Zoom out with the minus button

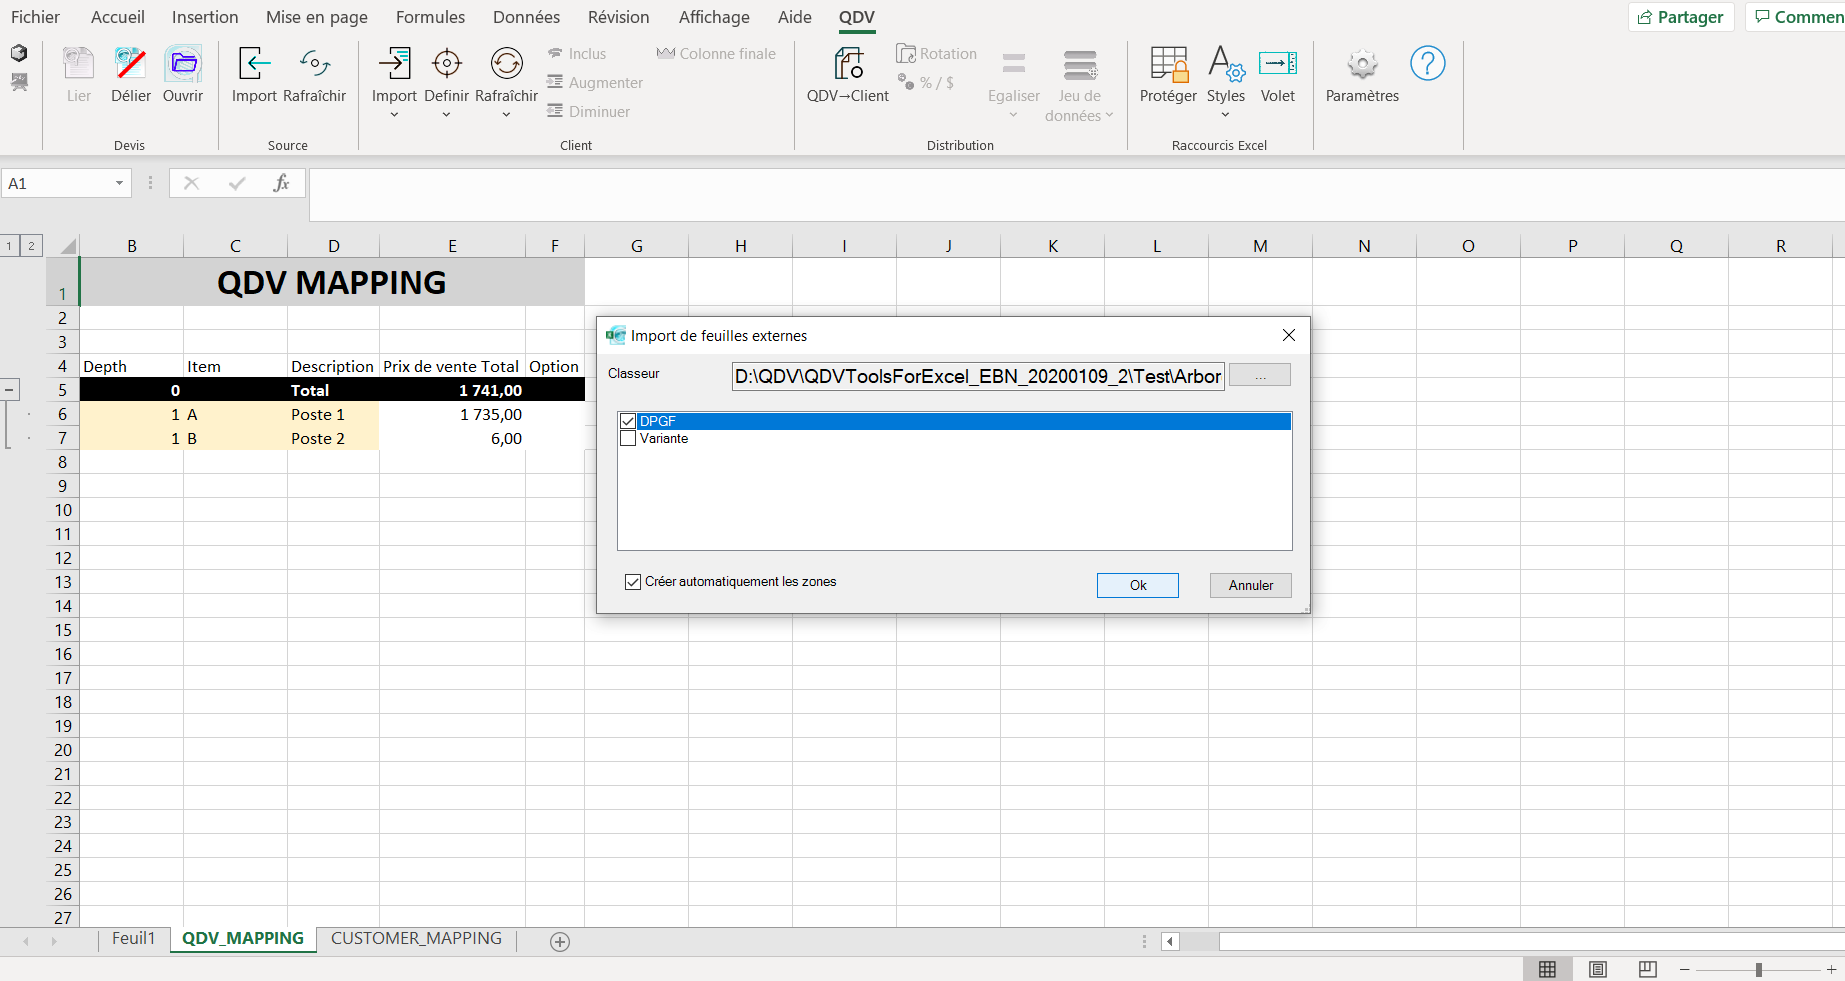[1685, 969]
